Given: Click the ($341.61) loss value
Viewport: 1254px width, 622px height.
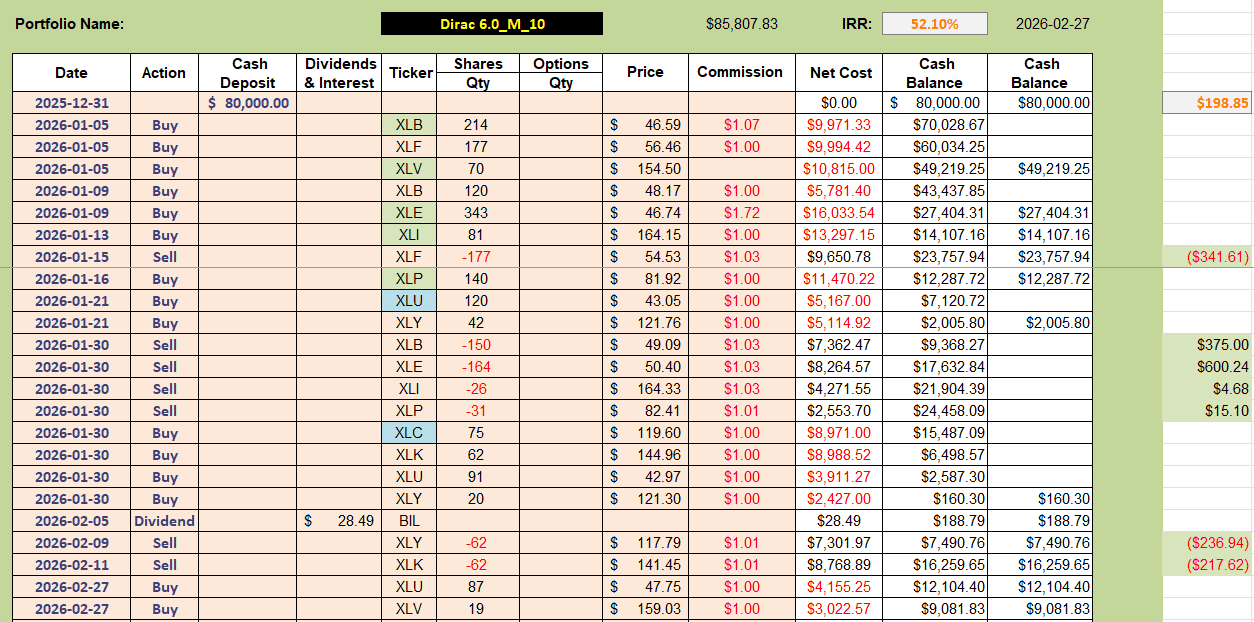Looking at the screenshot, I should tap(1207, 257).
